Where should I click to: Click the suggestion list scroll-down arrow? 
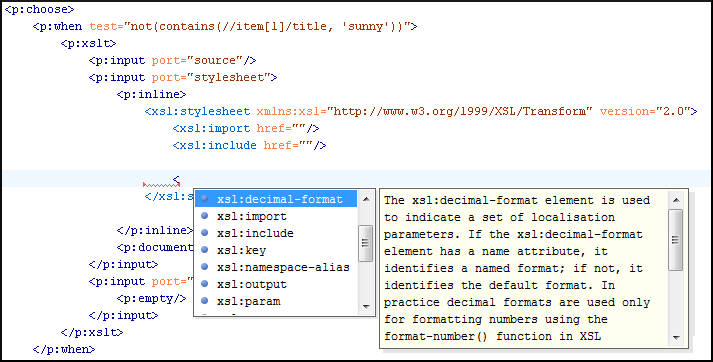[x=366, y=307]
